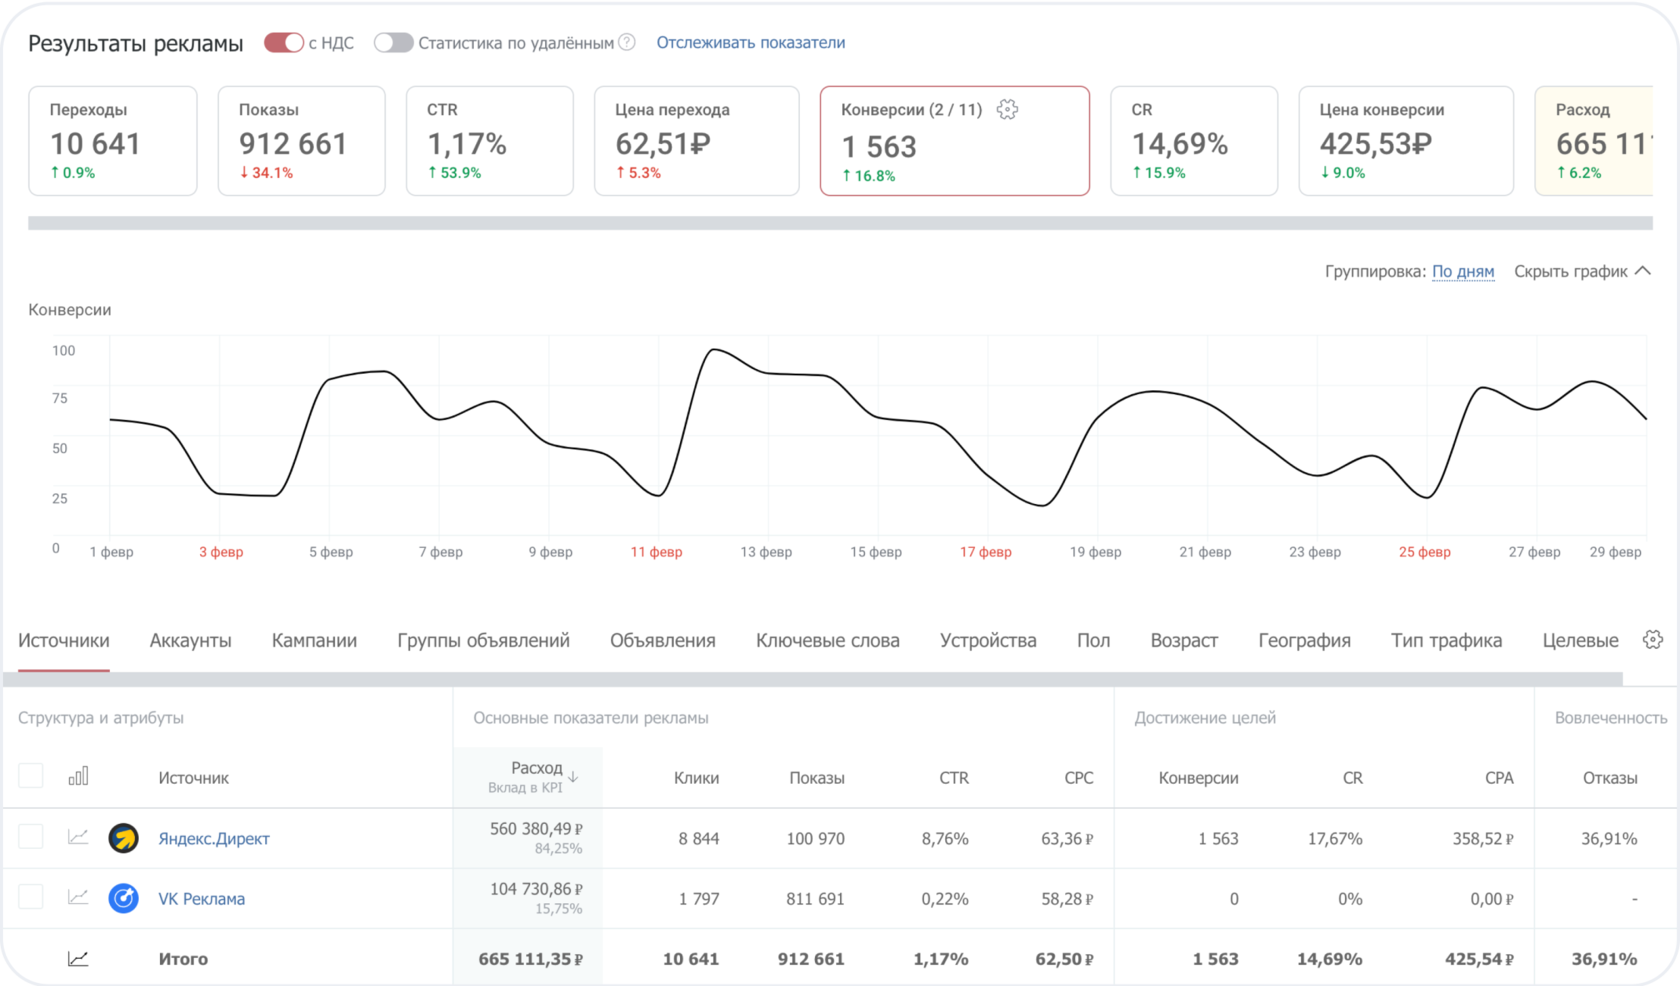
Task: Sort by Конверсии column header
Action: tap(1198, 777)
